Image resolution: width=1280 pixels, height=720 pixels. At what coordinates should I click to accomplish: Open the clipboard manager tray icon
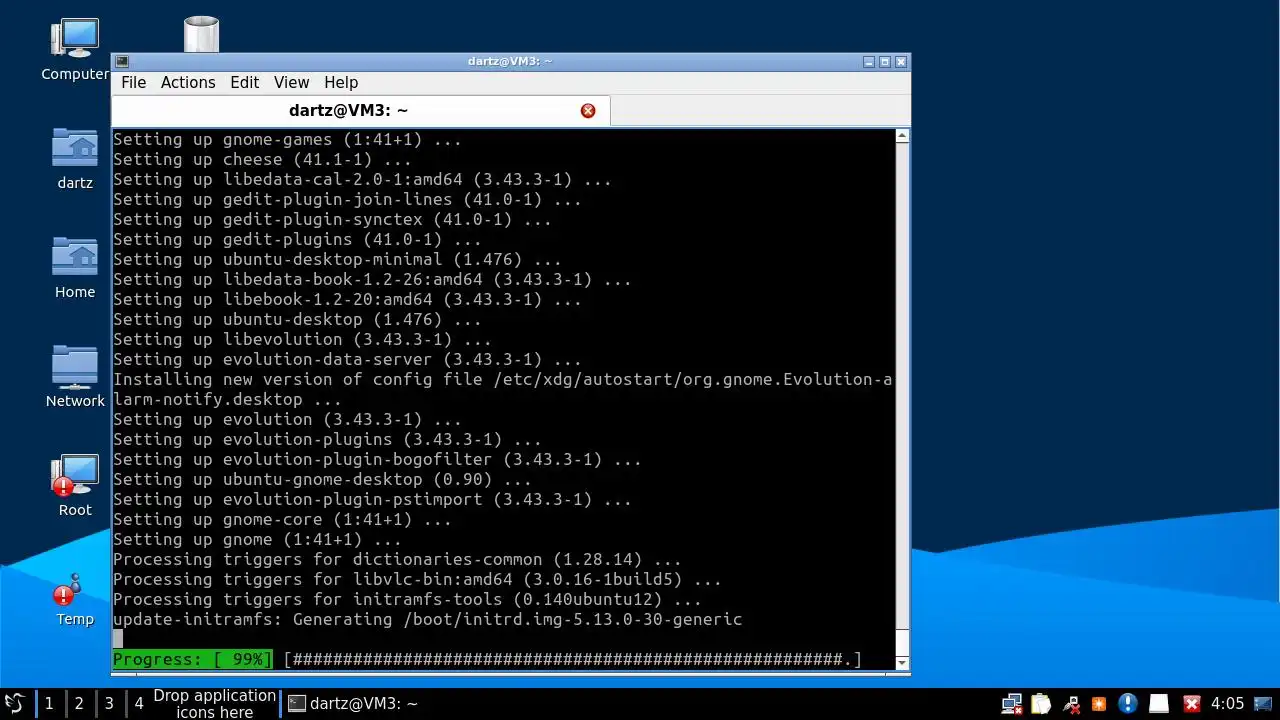pyautogui.click(x=1041, y=703)
